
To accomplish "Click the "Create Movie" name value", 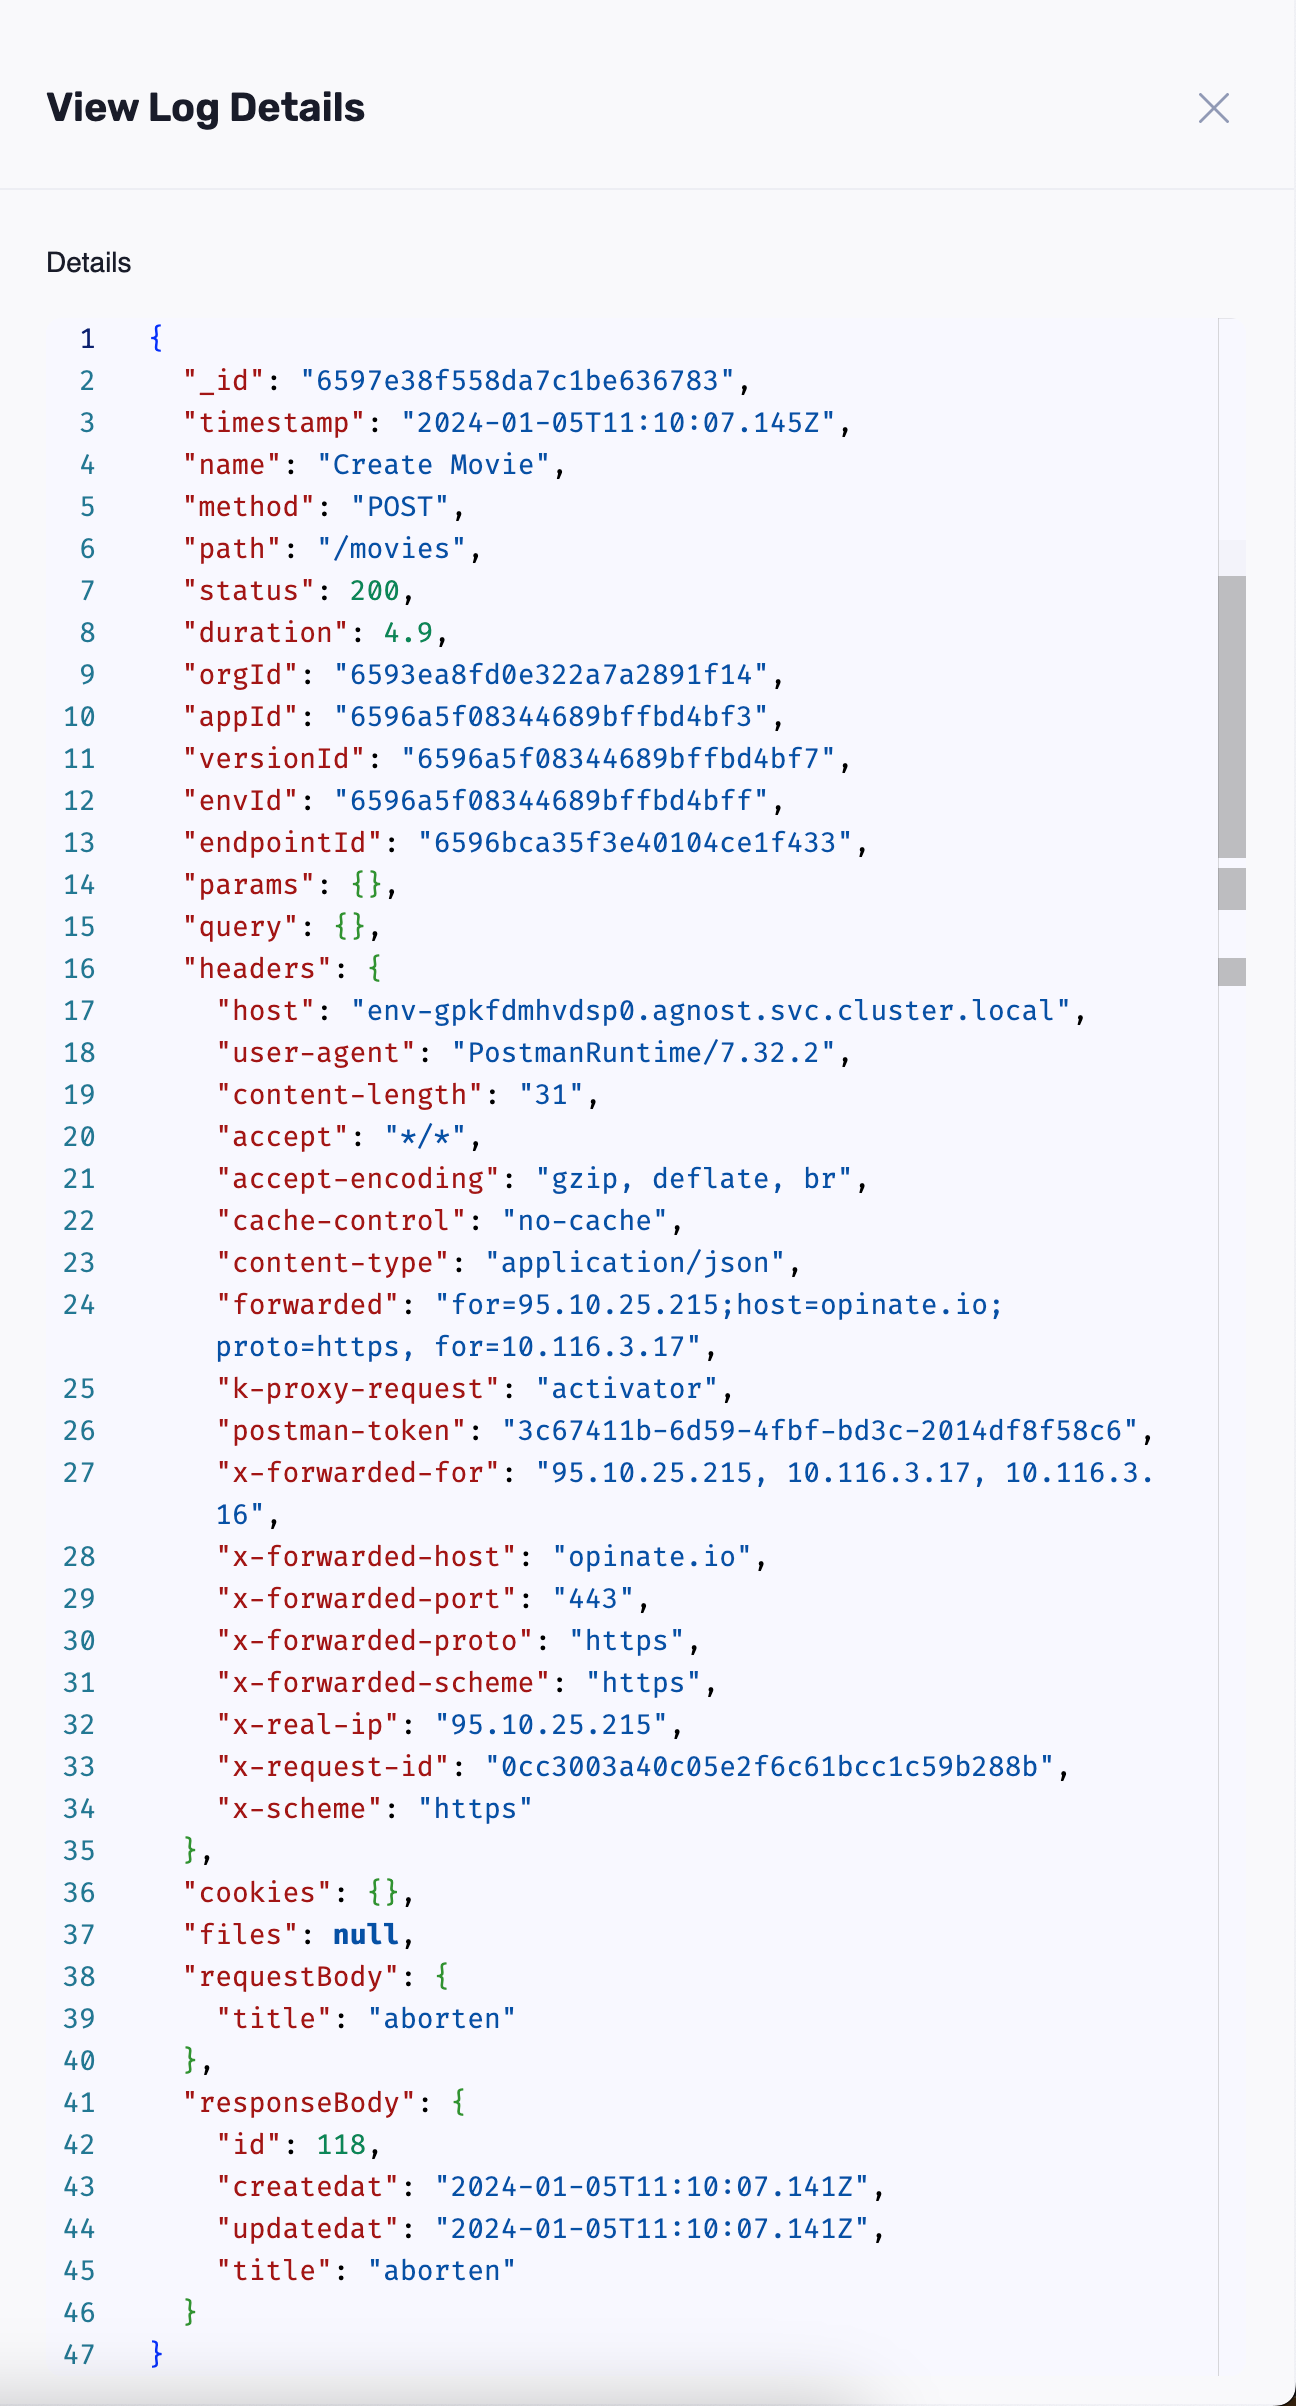I will coord(433,465).
